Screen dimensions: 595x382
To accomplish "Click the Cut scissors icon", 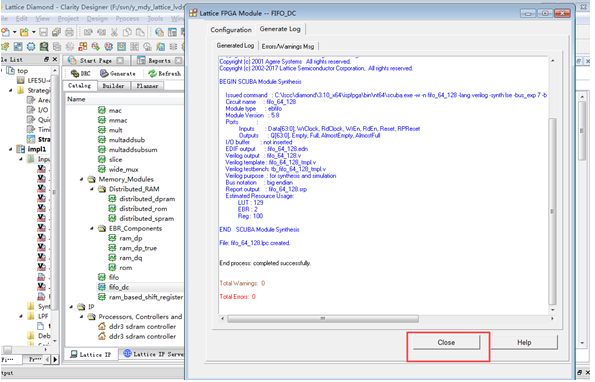I will pyautogui.click(x=114, y=32).
